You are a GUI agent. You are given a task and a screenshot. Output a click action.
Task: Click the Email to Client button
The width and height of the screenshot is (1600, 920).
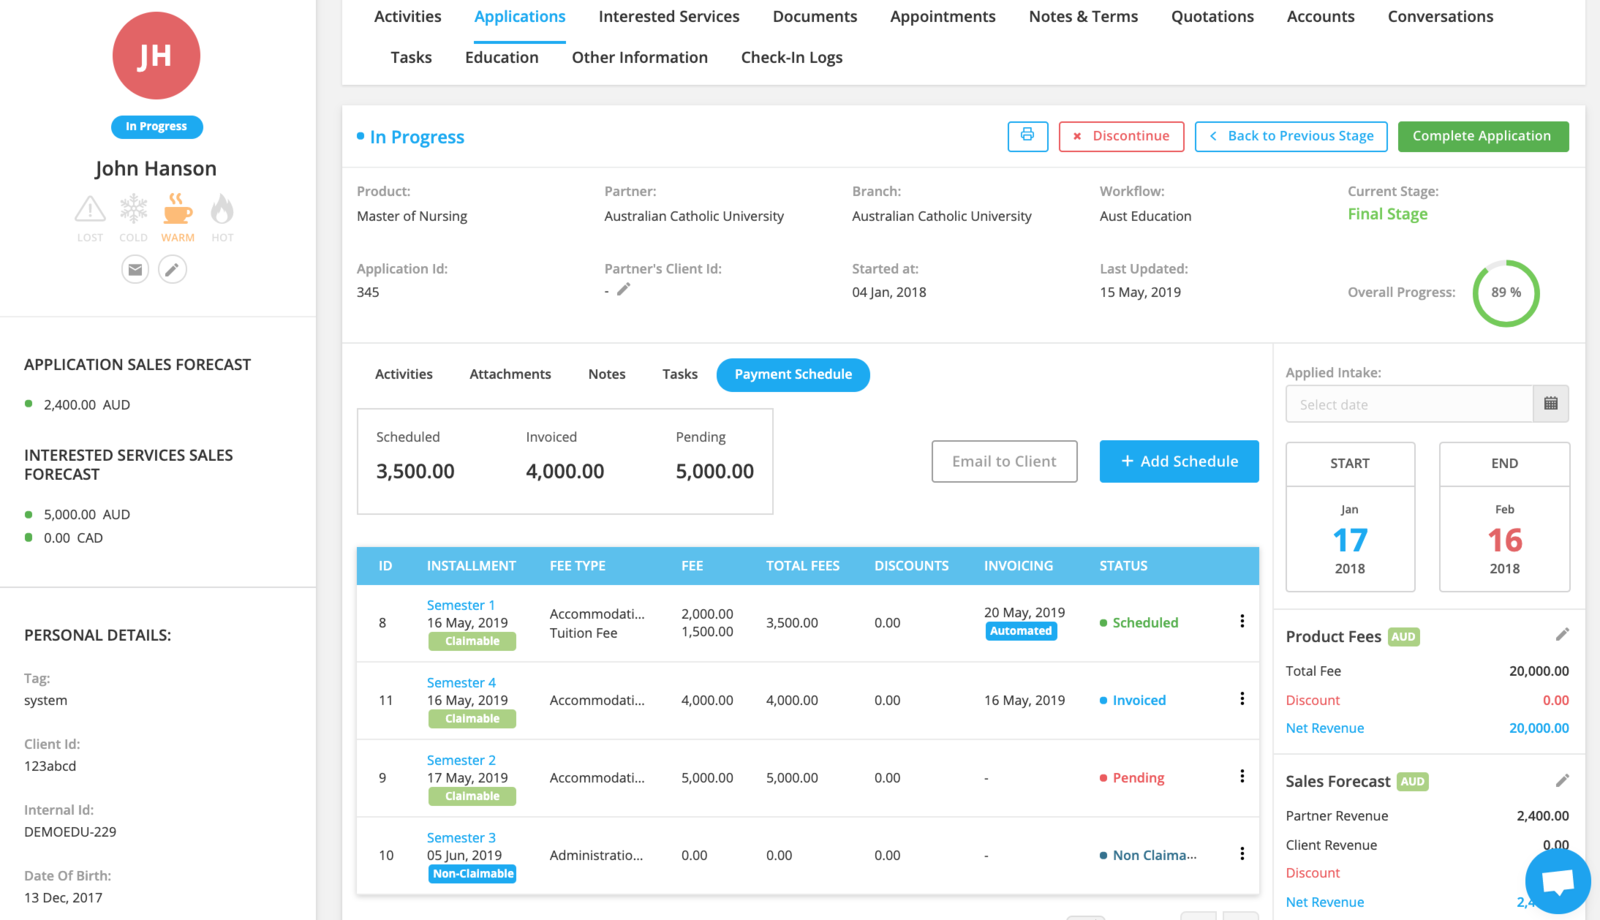pos(1003,461)
